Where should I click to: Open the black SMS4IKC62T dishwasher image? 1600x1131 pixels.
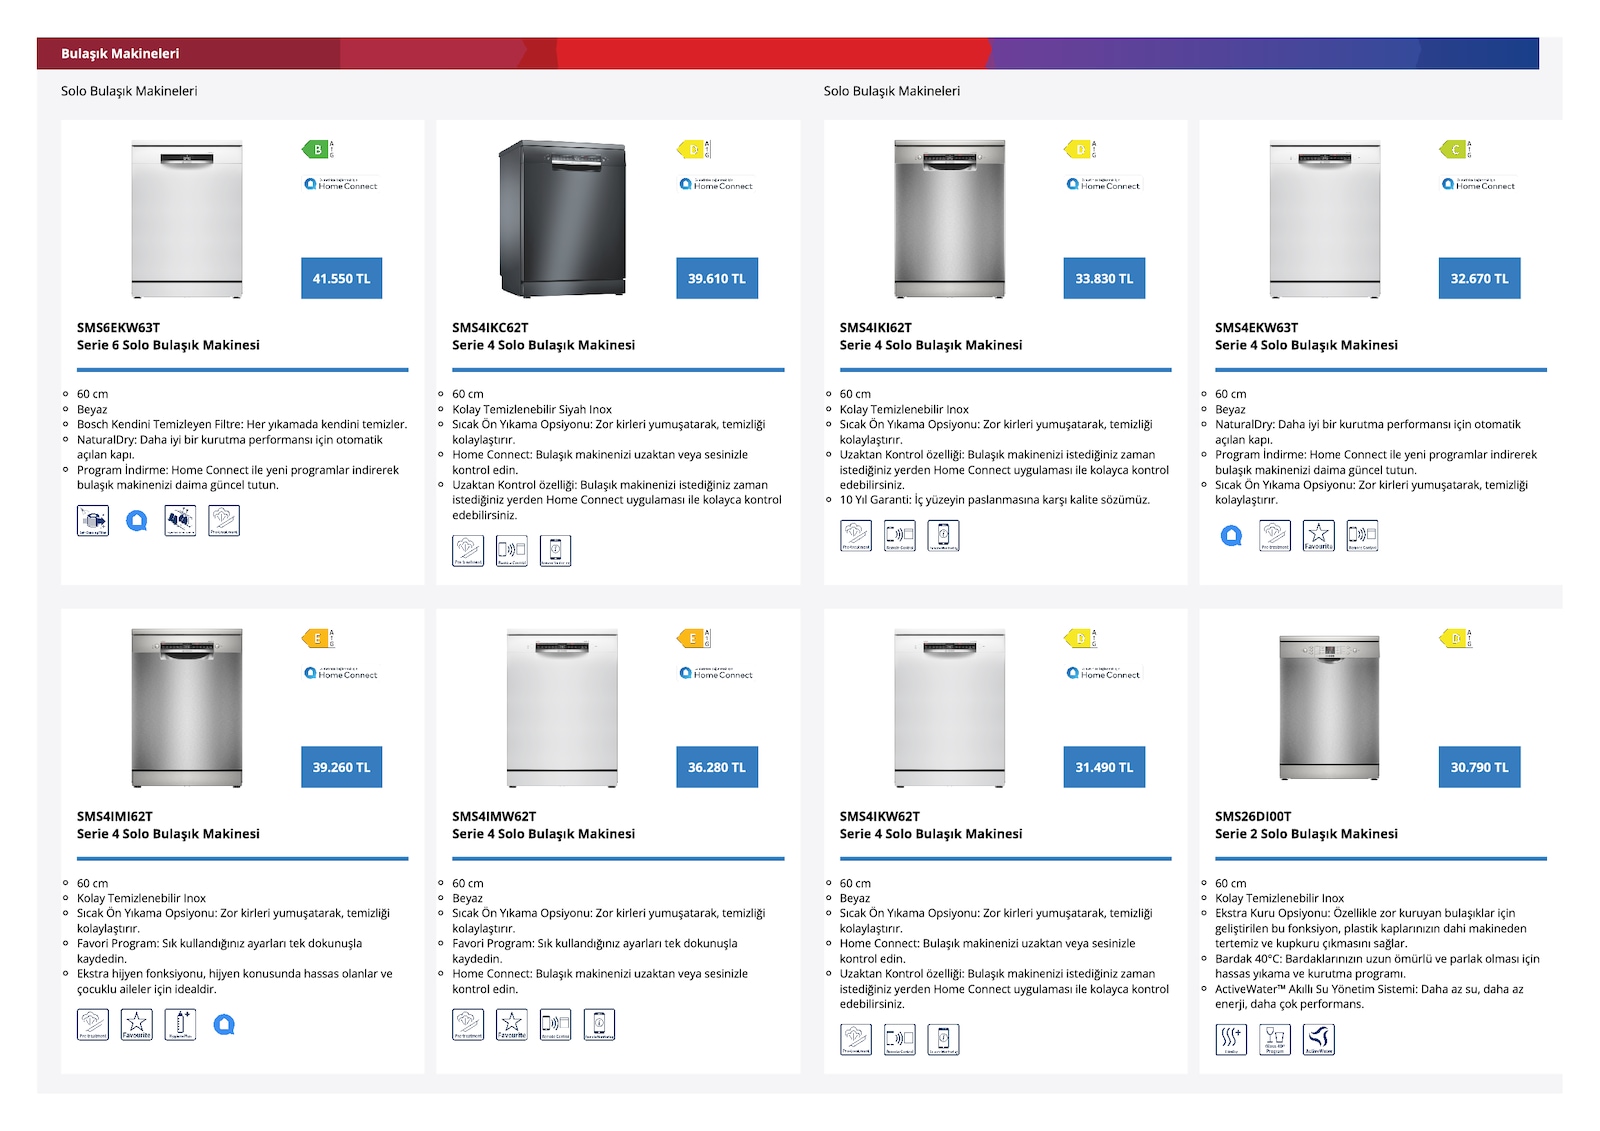[x=562, y=219]
